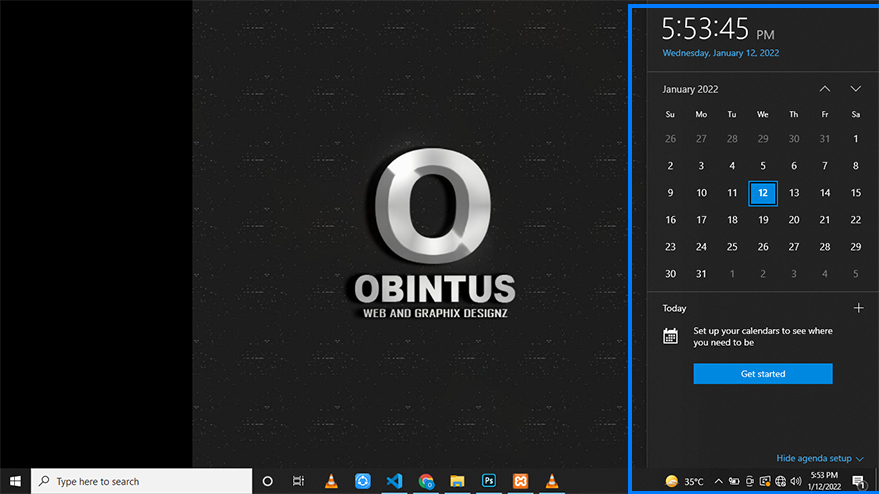This screenshot has height=494, width=879.
Task: Select January 19 in the calendar
Action: [763, 220]
